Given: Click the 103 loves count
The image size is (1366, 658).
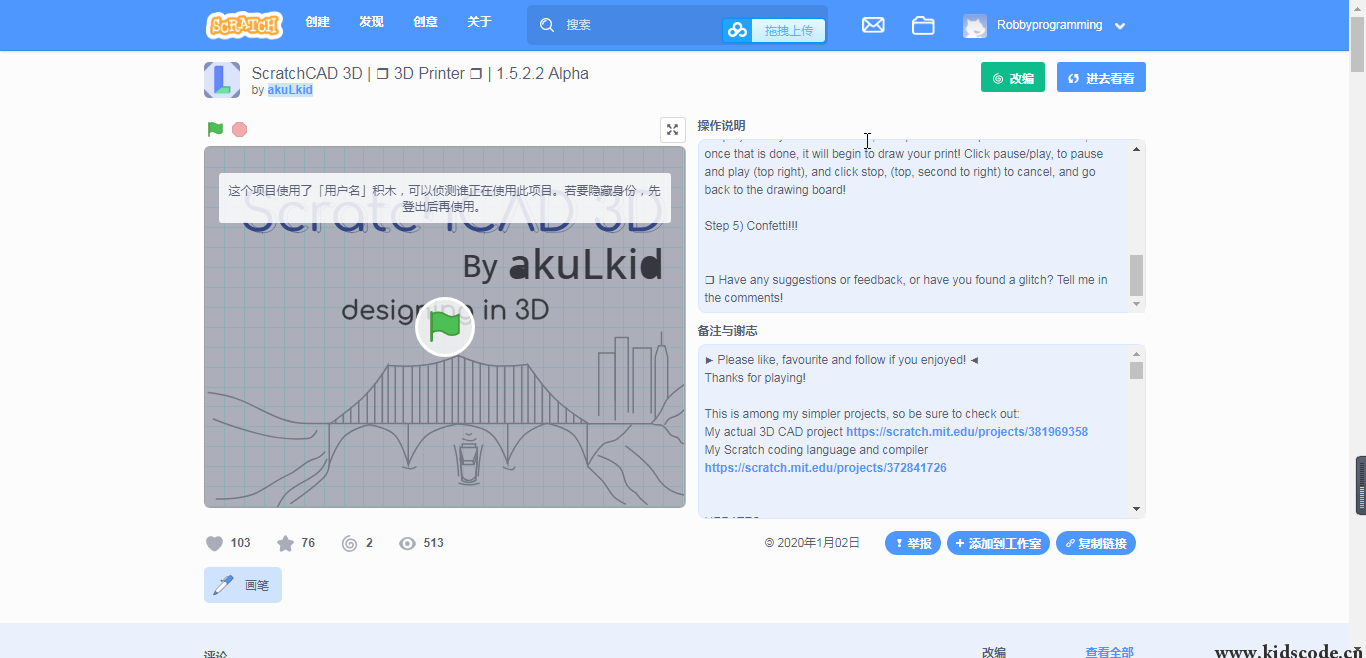Looking at the screenshot, I should [240, 543].
